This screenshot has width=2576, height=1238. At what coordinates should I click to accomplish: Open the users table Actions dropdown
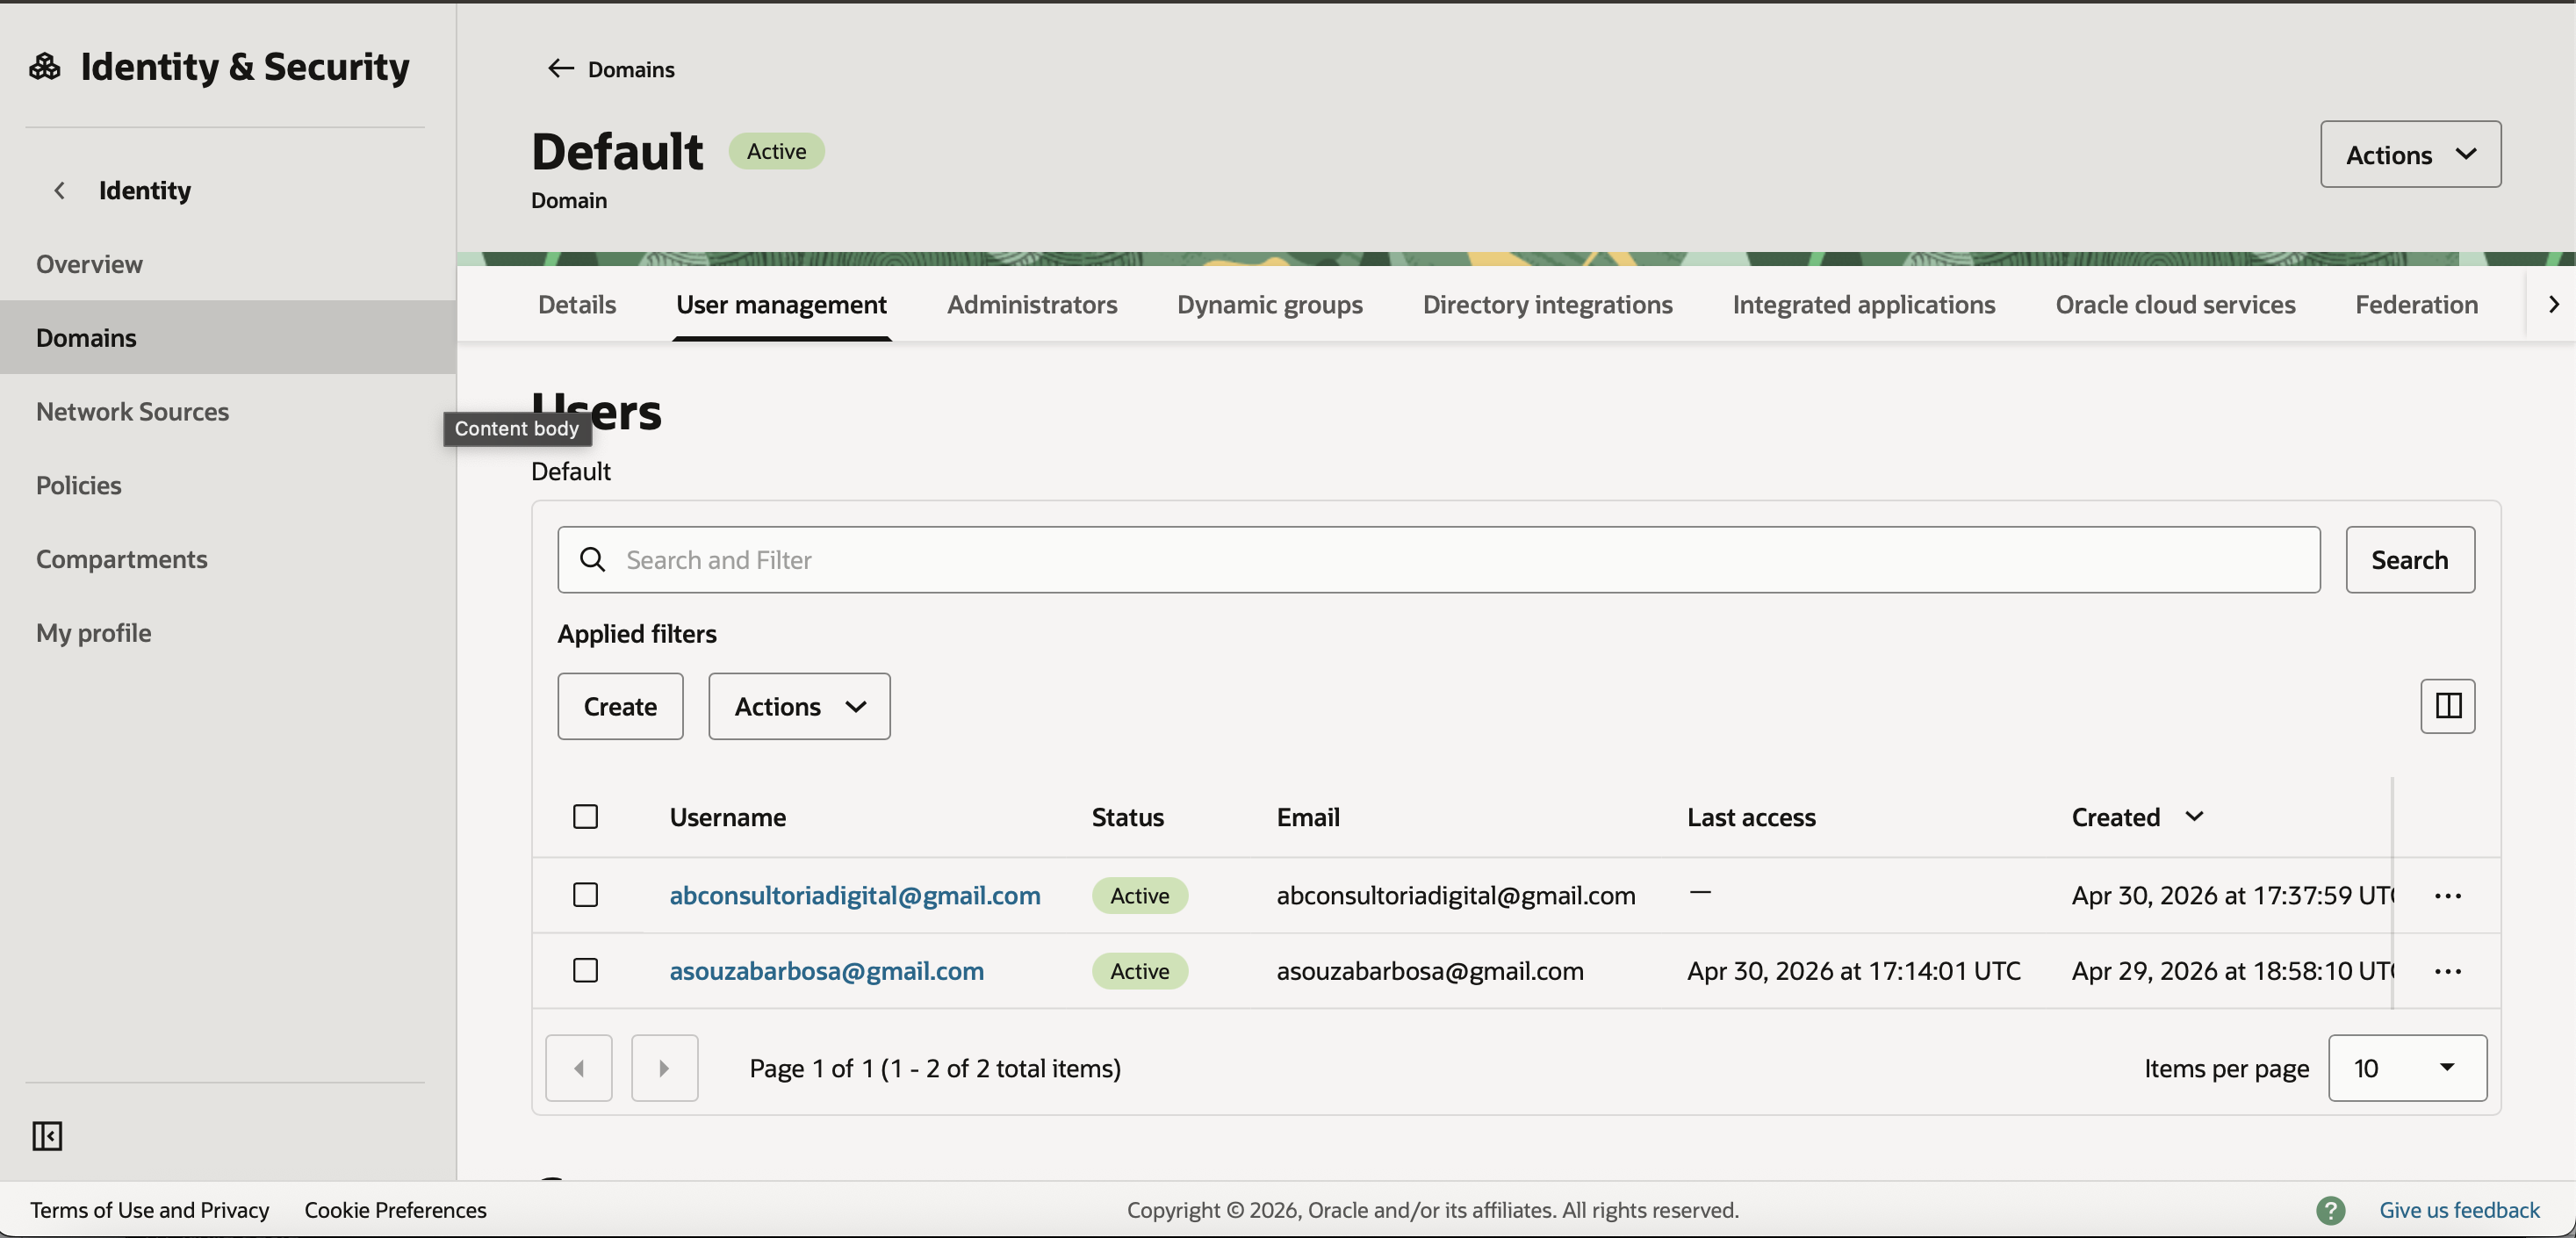pos(799,706)
